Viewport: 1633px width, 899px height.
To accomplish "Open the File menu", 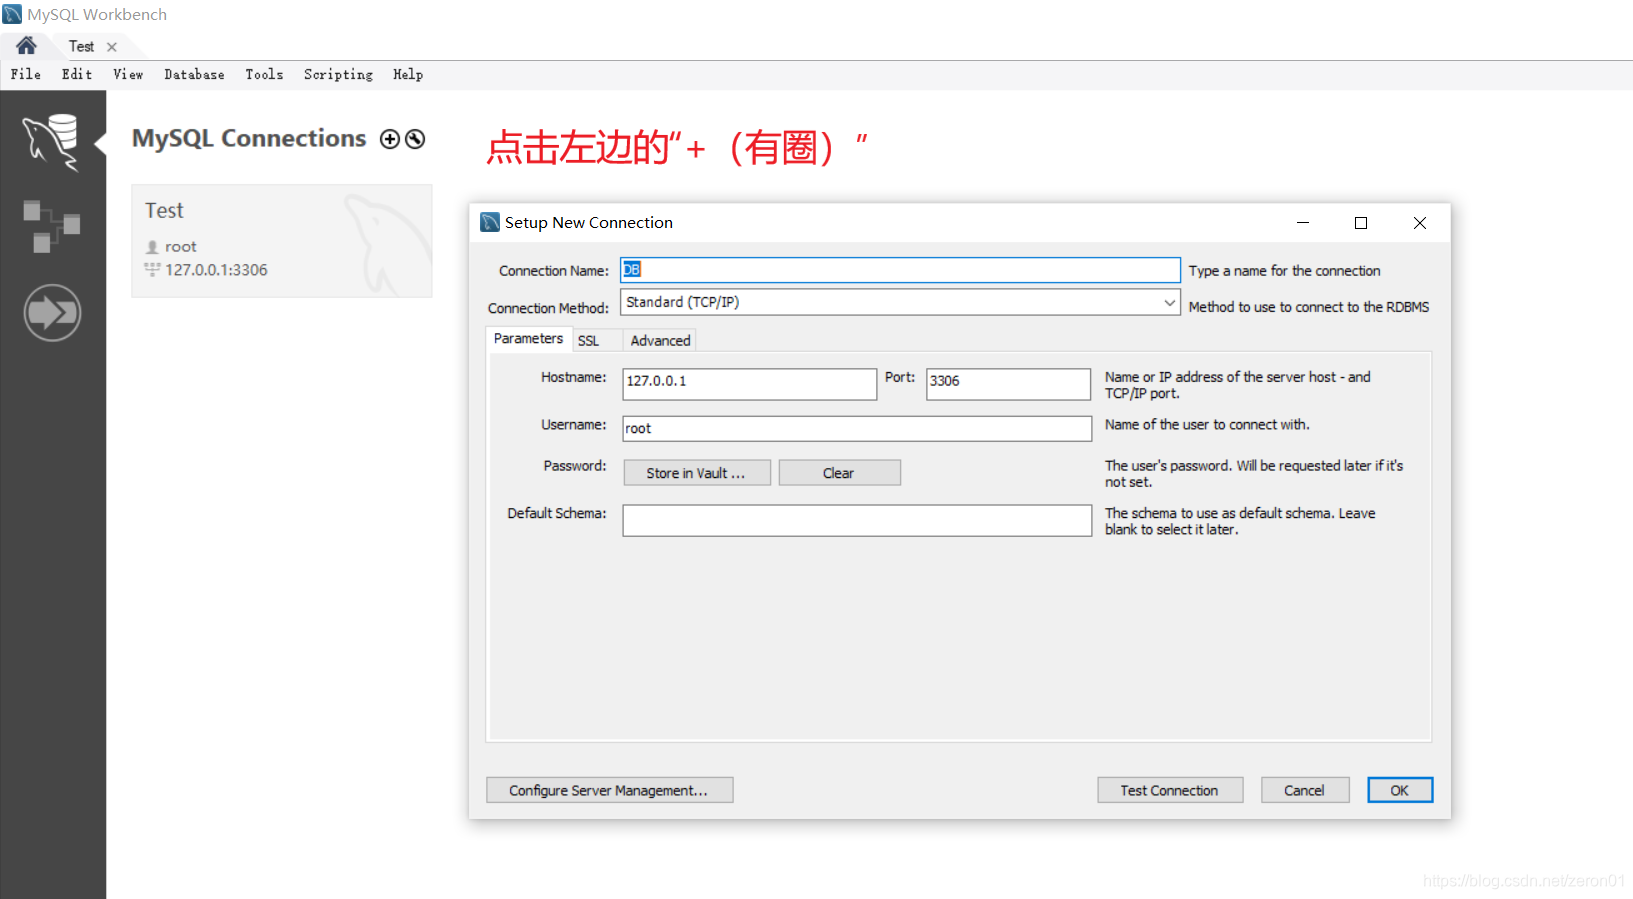I will [x=26, y=74].
